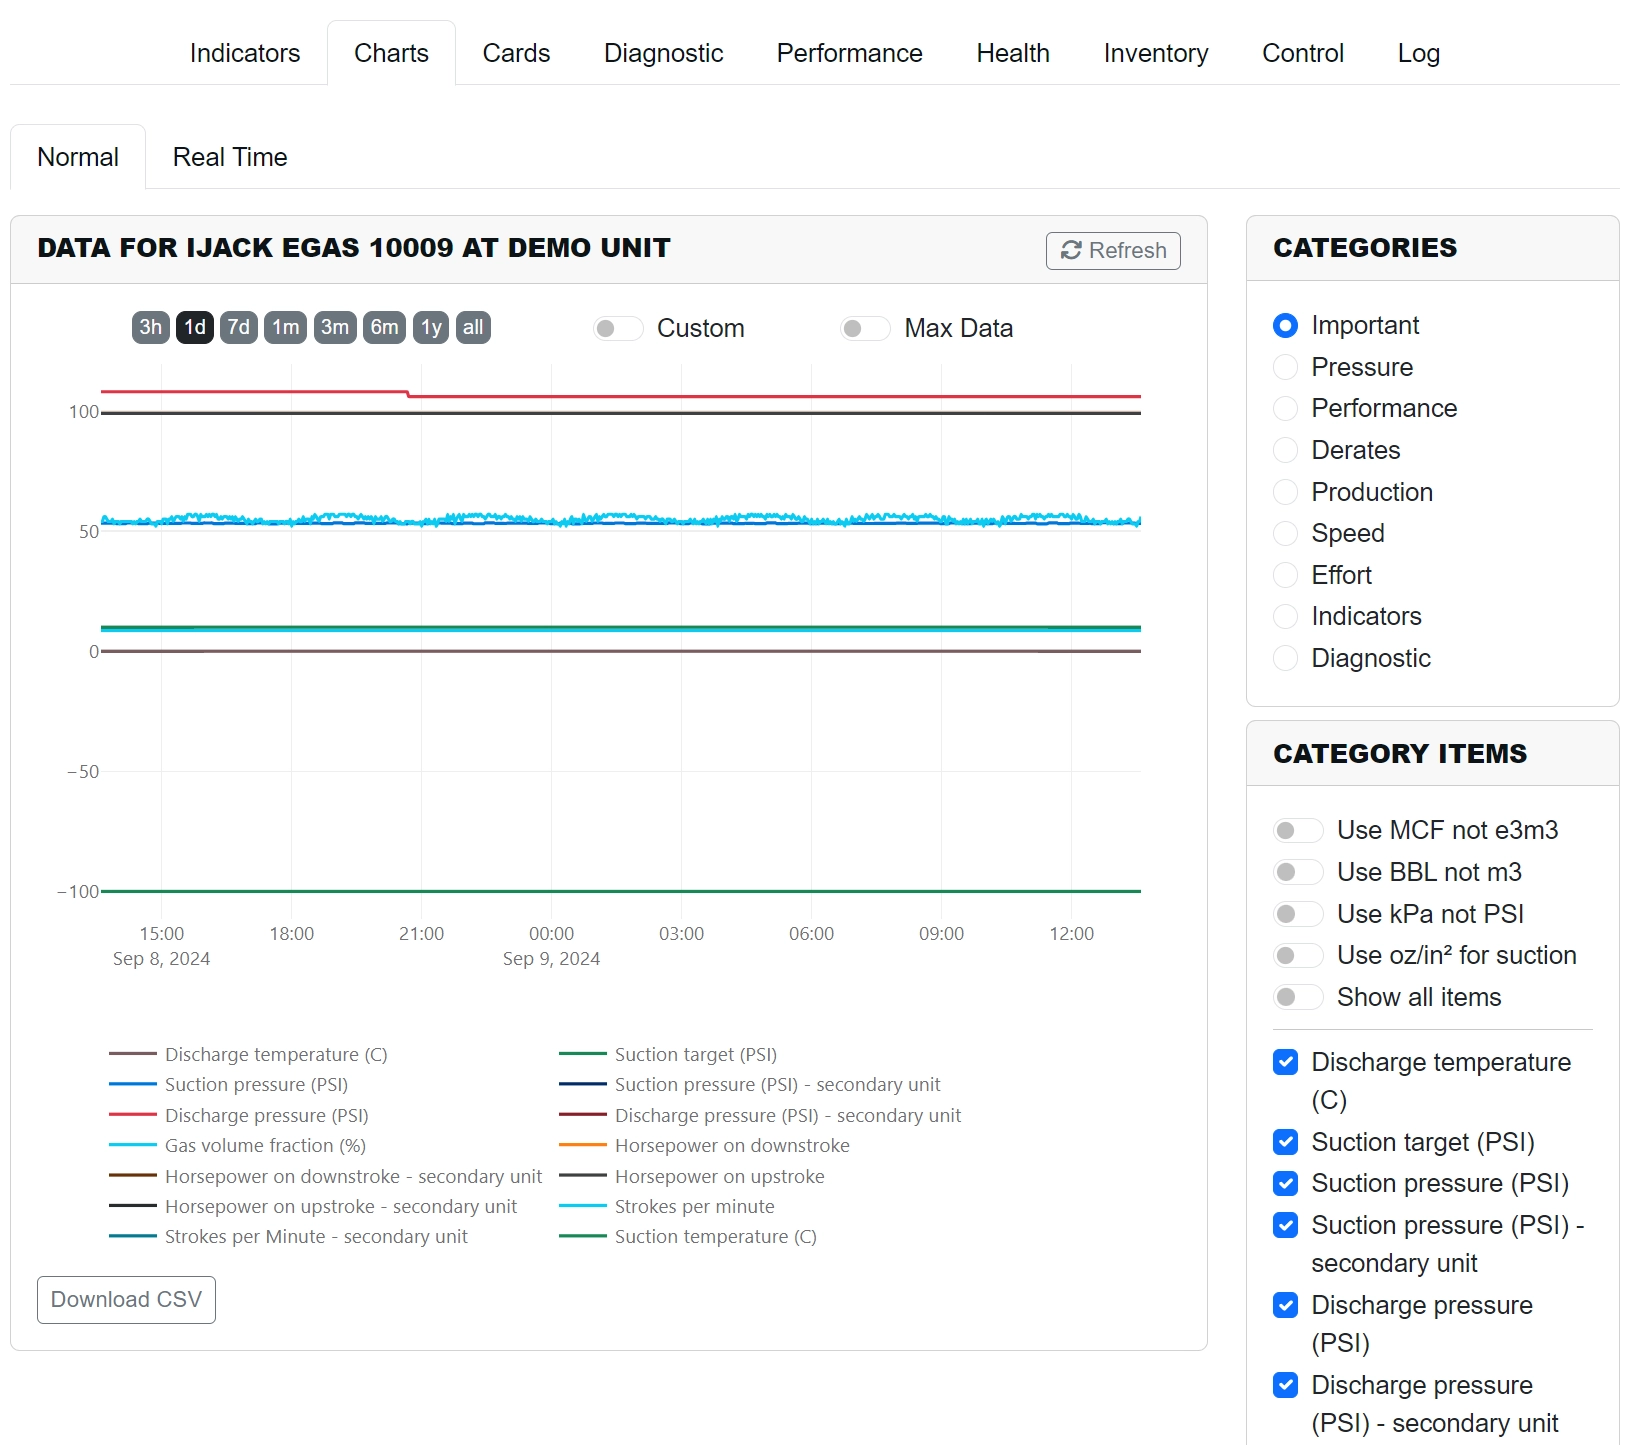Hide Gas volume fraction (%) legend series
Viewport: 1632px width, 1445px height.
point(265,1145)
